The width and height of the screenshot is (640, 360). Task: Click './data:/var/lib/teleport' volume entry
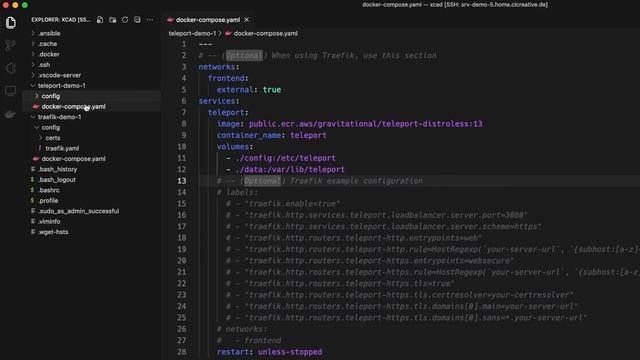pos(290,169)
